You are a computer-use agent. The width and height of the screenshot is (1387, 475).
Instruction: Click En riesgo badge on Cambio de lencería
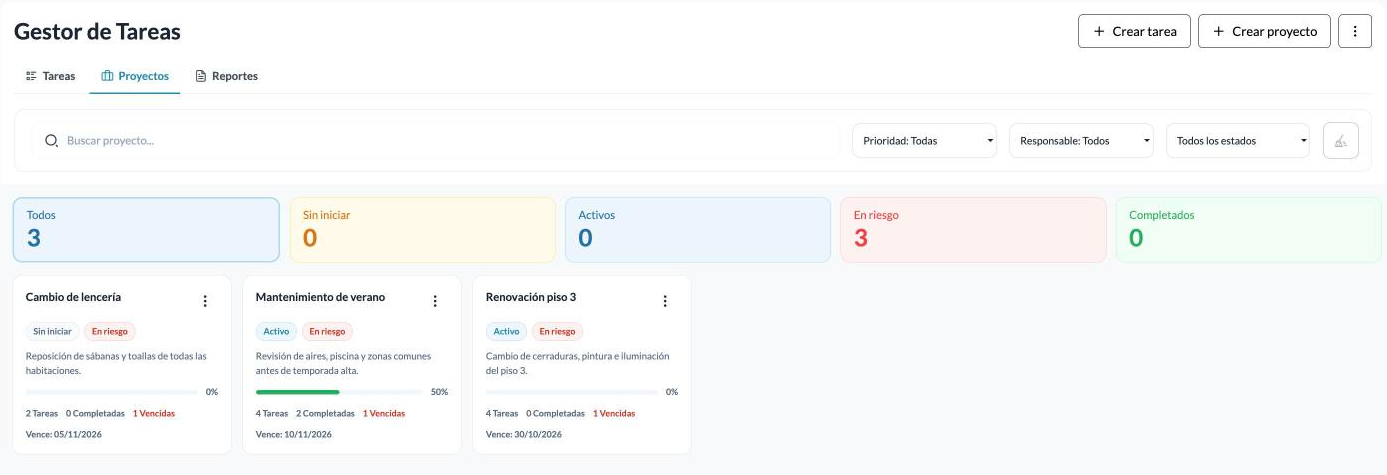click(x=110, y=331)
